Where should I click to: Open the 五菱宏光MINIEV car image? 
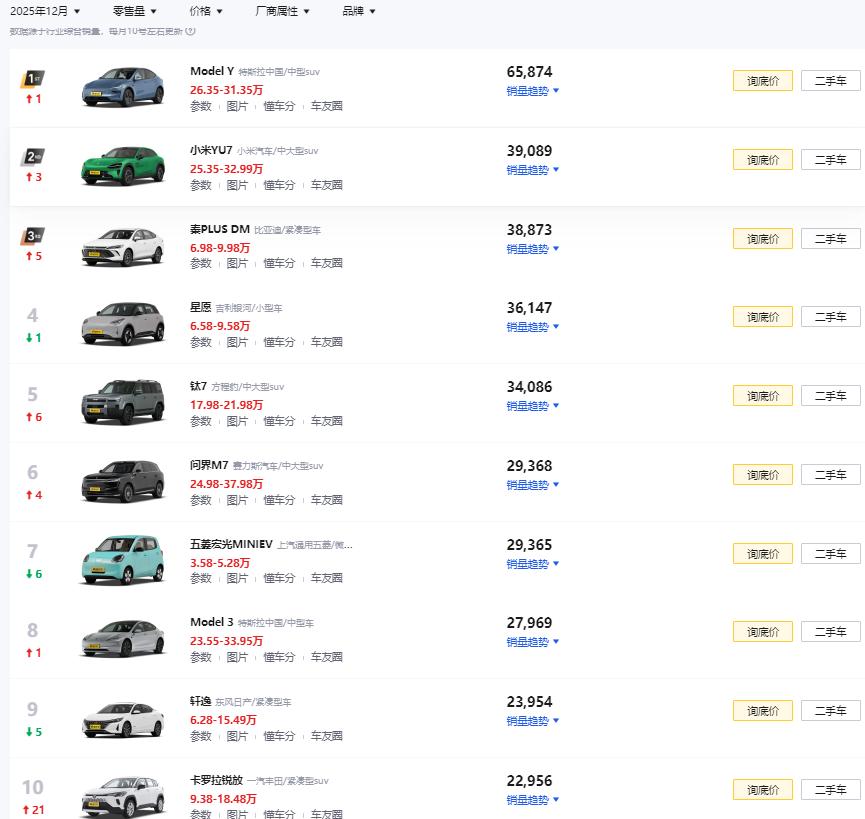122,559
